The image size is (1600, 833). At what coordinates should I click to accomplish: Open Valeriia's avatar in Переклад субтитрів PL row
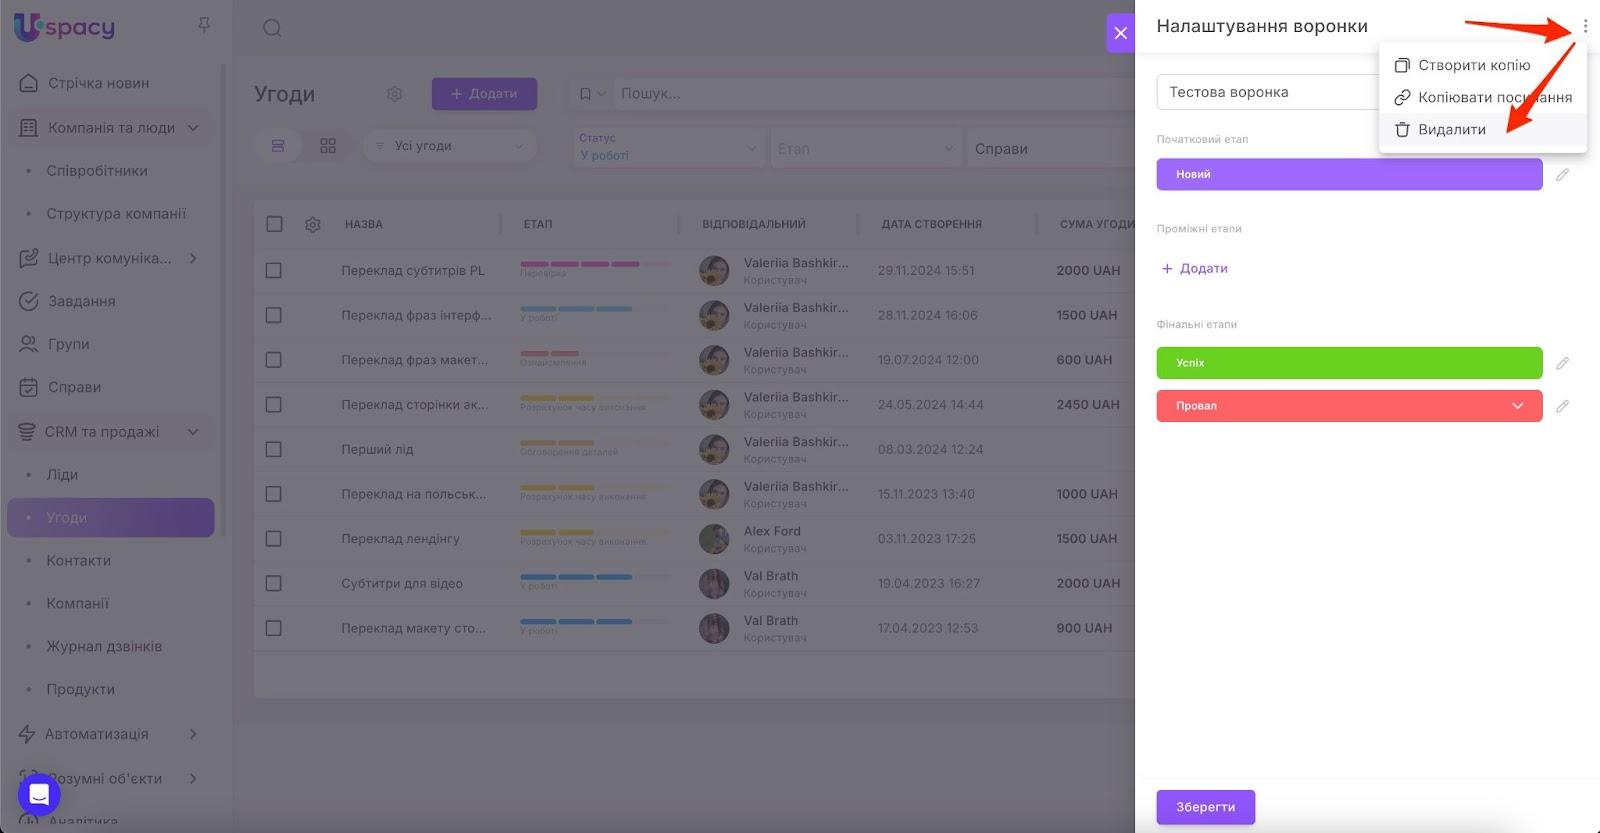tap(714, 271)
